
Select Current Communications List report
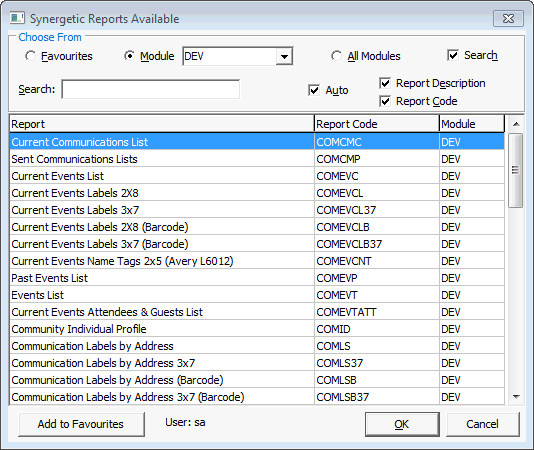162,142
